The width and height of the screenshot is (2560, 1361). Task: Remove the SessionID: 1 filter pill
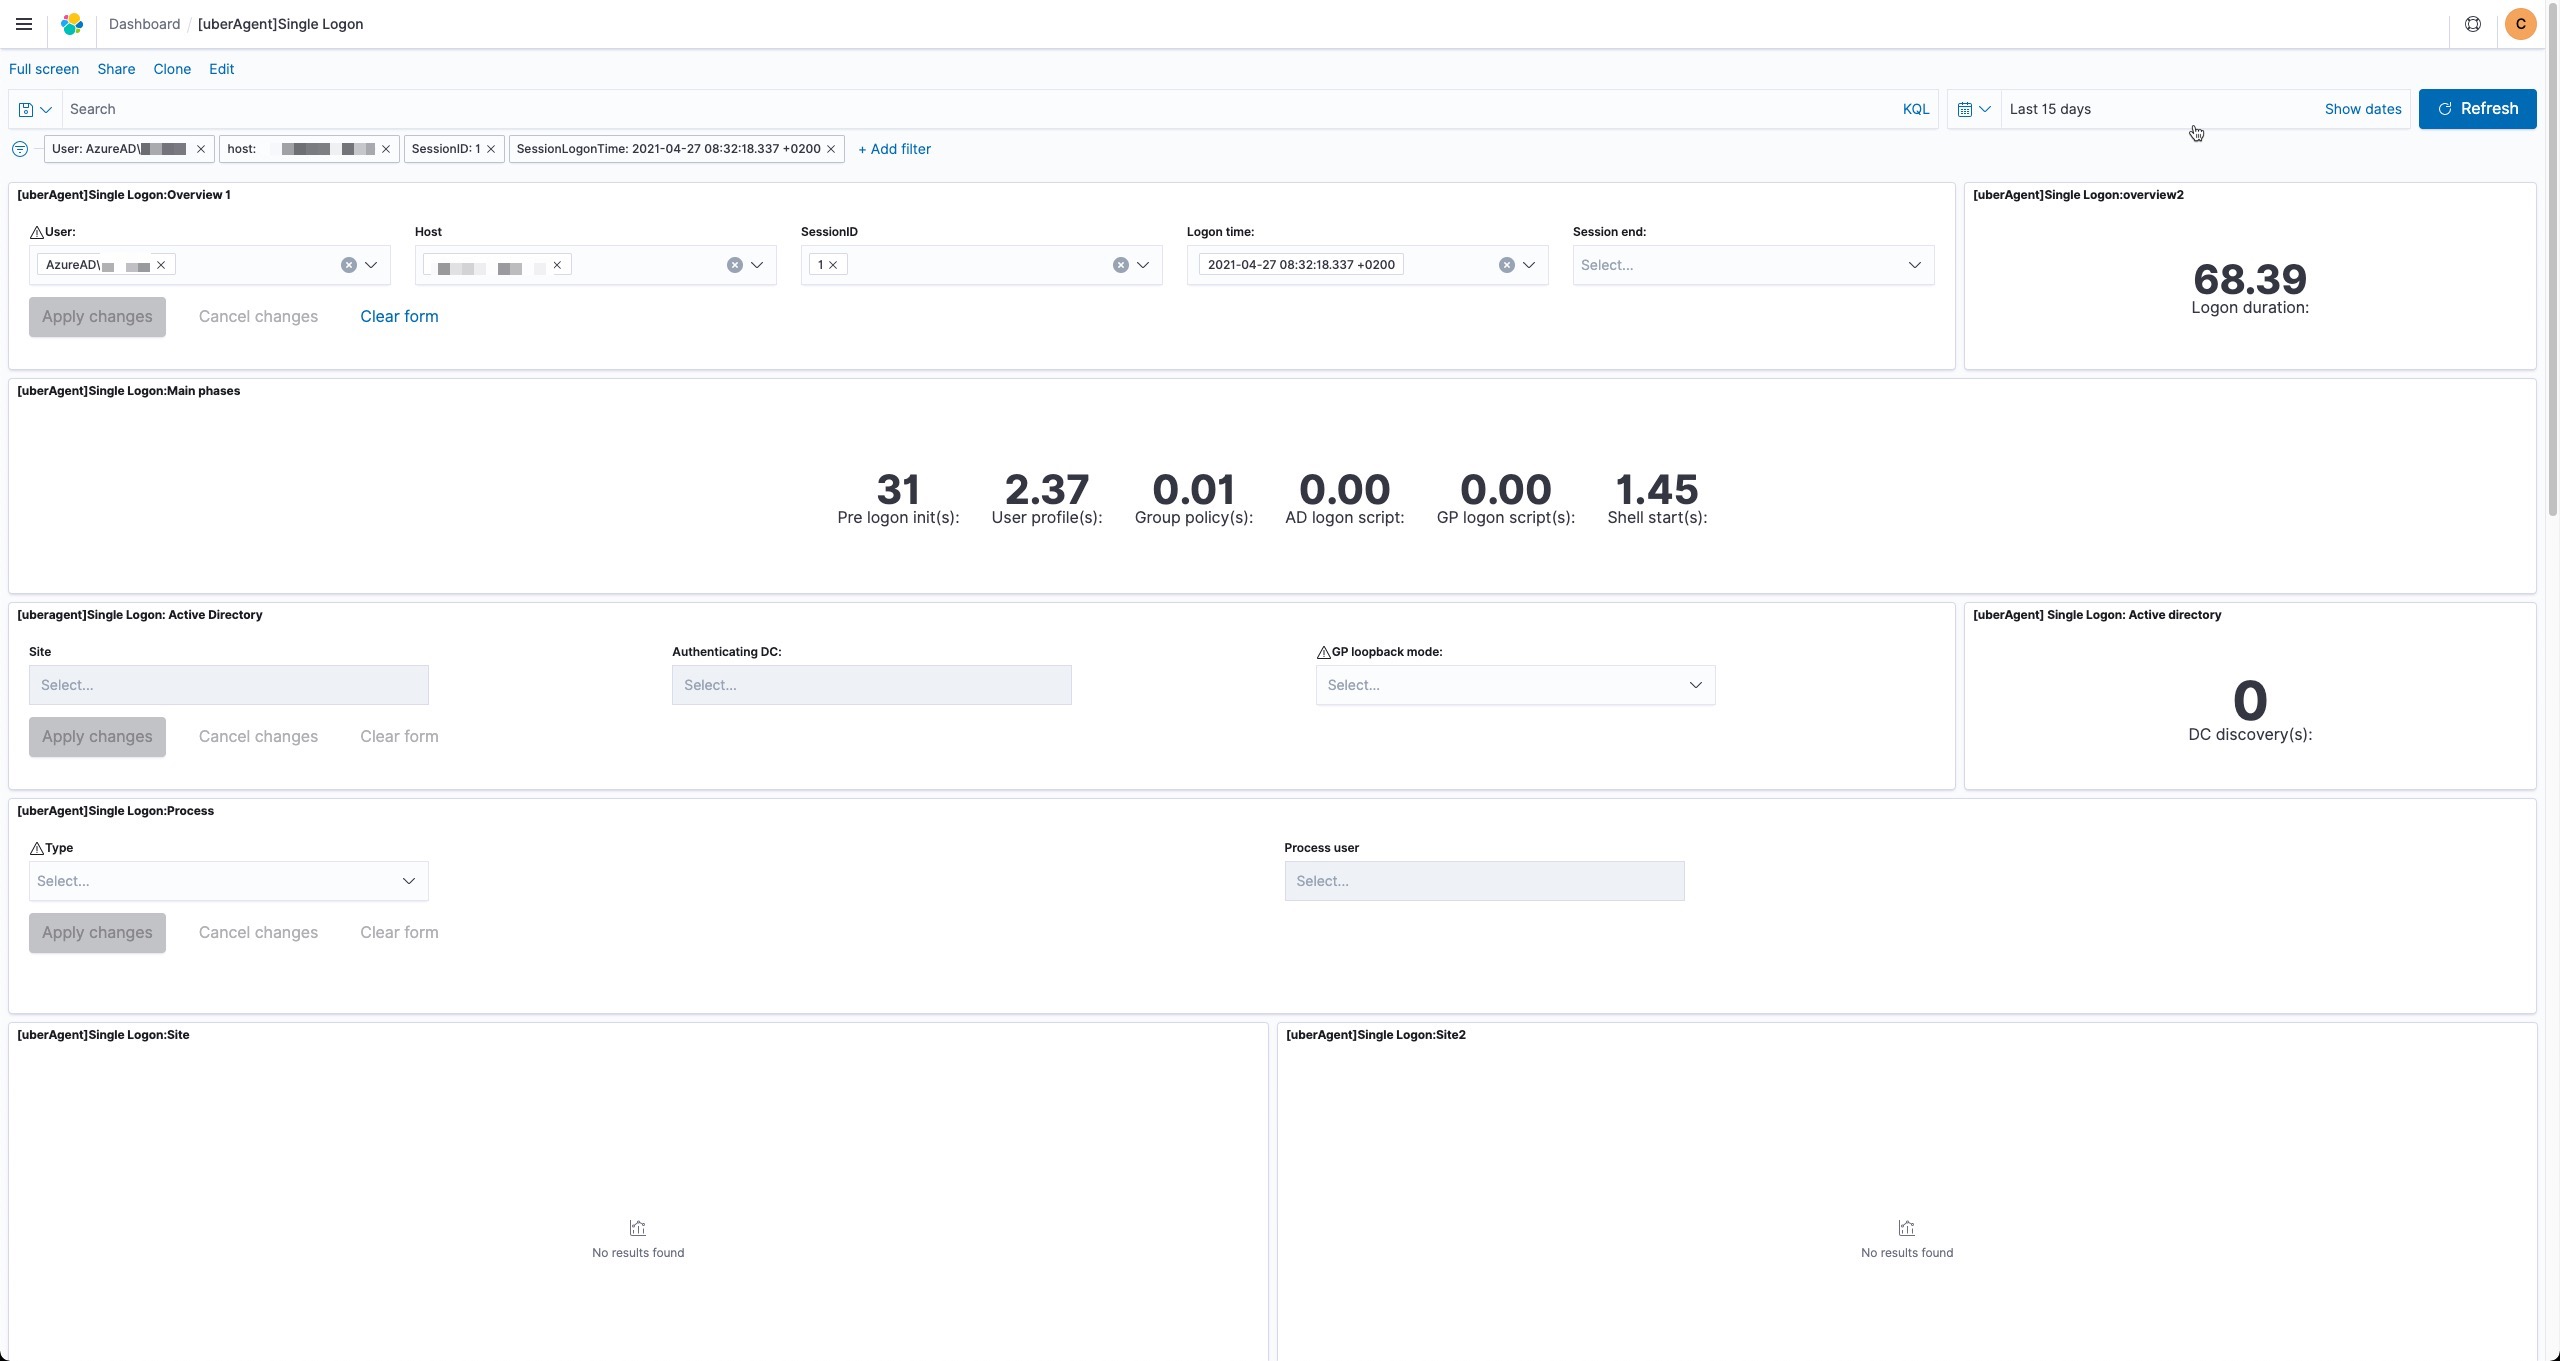[491, 149]
